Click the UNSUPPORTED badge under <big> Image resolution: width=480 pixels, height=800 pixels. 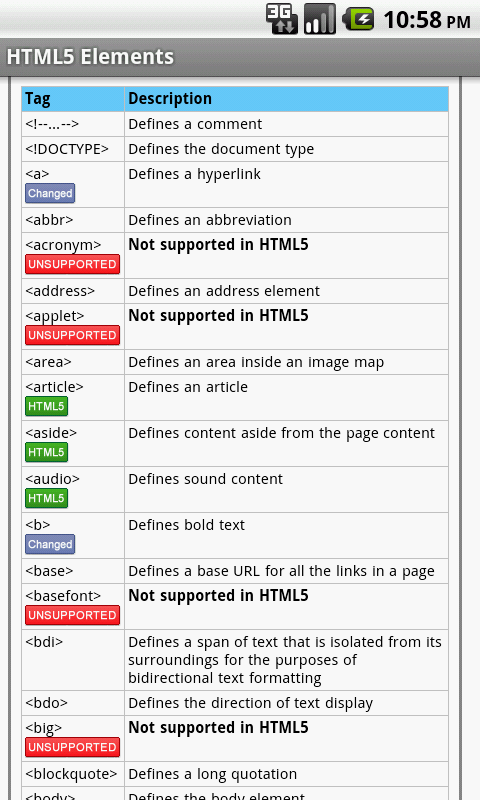pos(72,747)
